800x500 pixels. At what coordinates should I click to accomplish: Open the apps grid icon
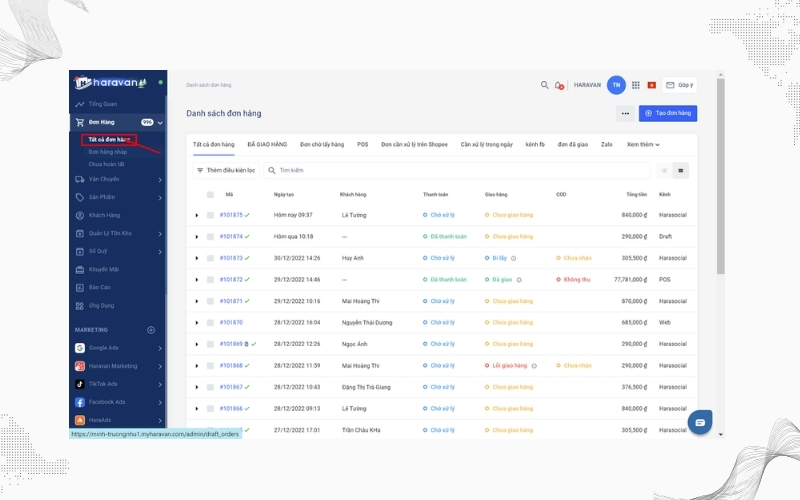tap(635, 86)
